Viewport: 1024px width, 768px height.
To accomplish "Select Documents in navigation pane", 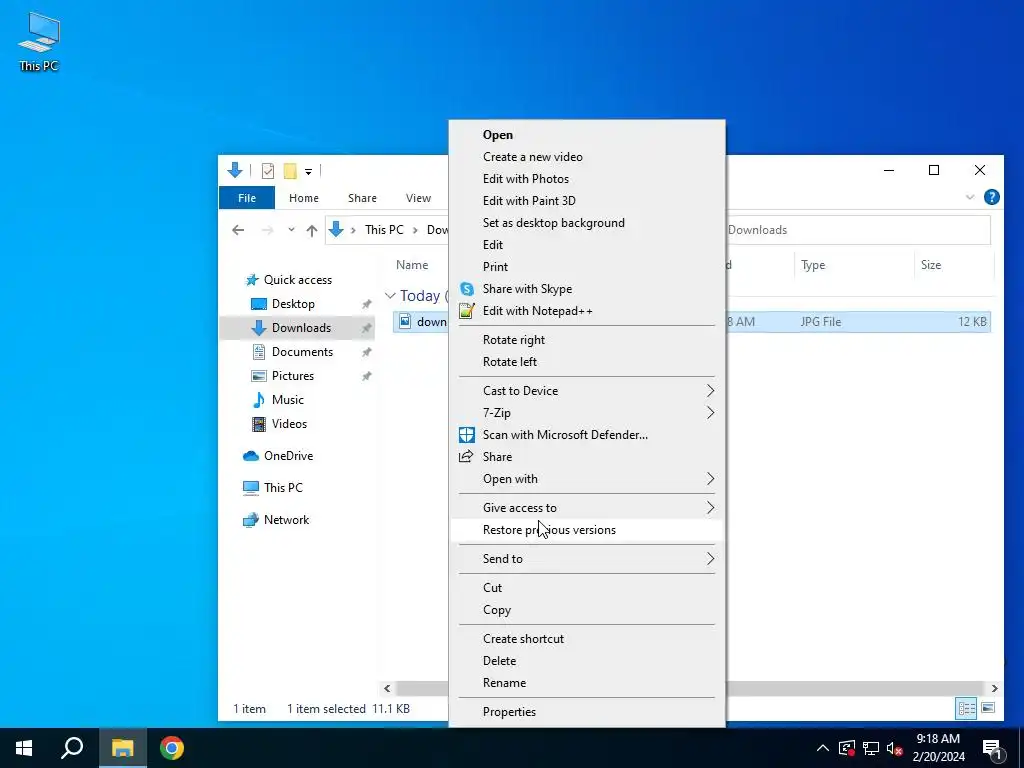I will coord(302,352).
